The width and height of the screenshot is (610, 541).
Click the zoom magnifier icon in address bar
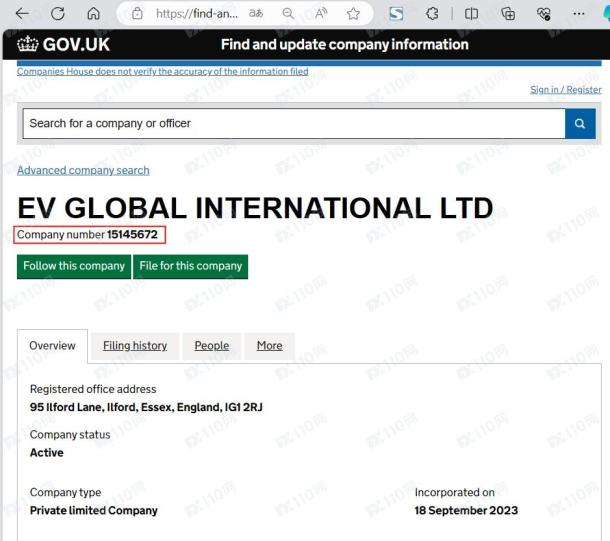click(288, 14)
